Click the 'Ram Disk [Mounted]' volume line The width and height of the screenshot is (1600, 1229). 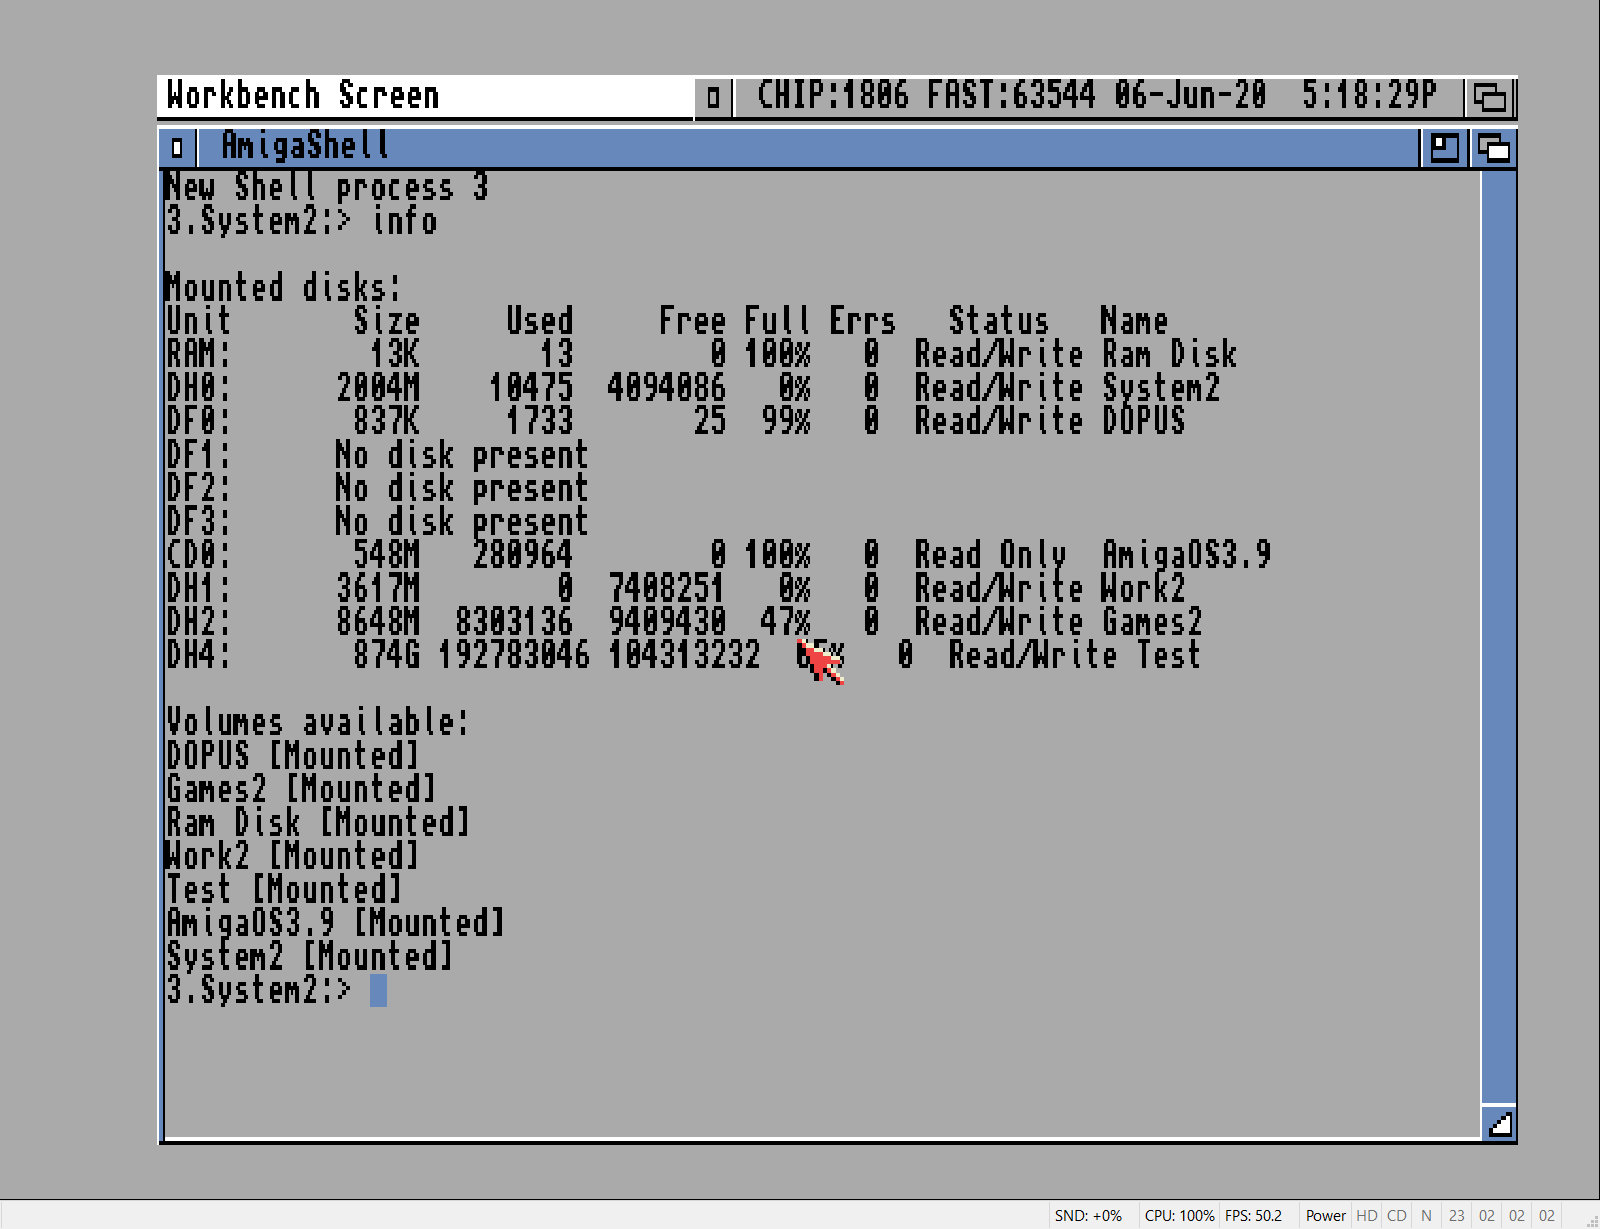click(317, 821)
